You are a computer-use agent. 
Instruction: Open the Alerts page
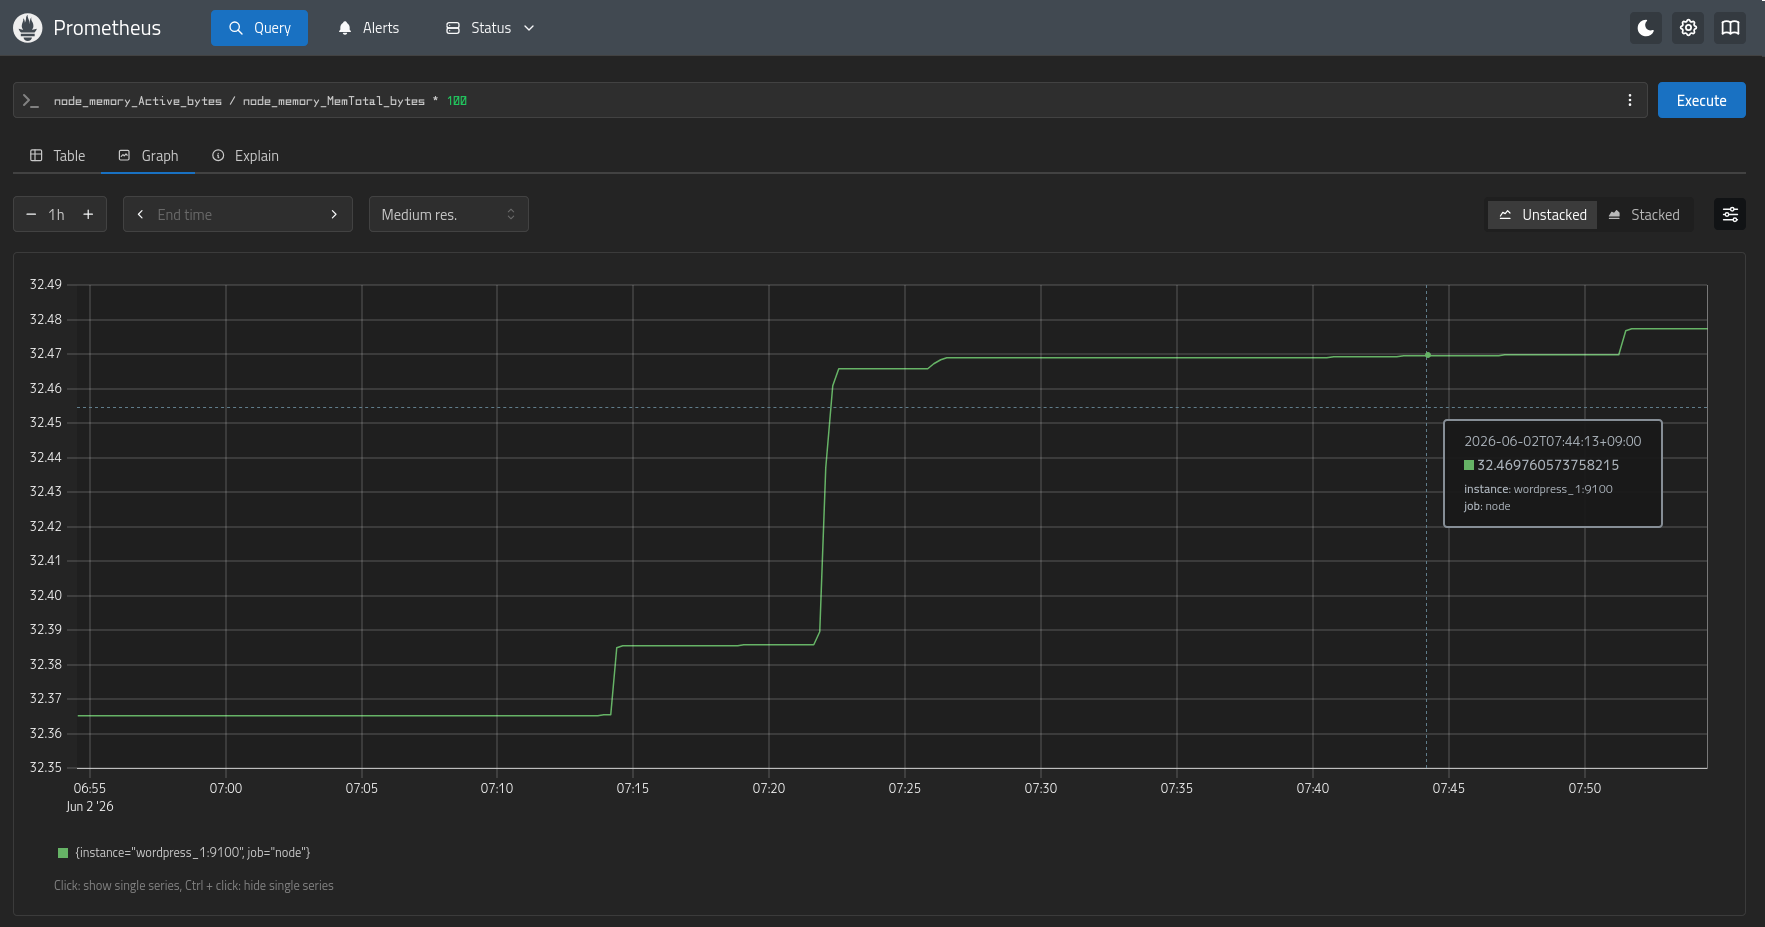368,28
